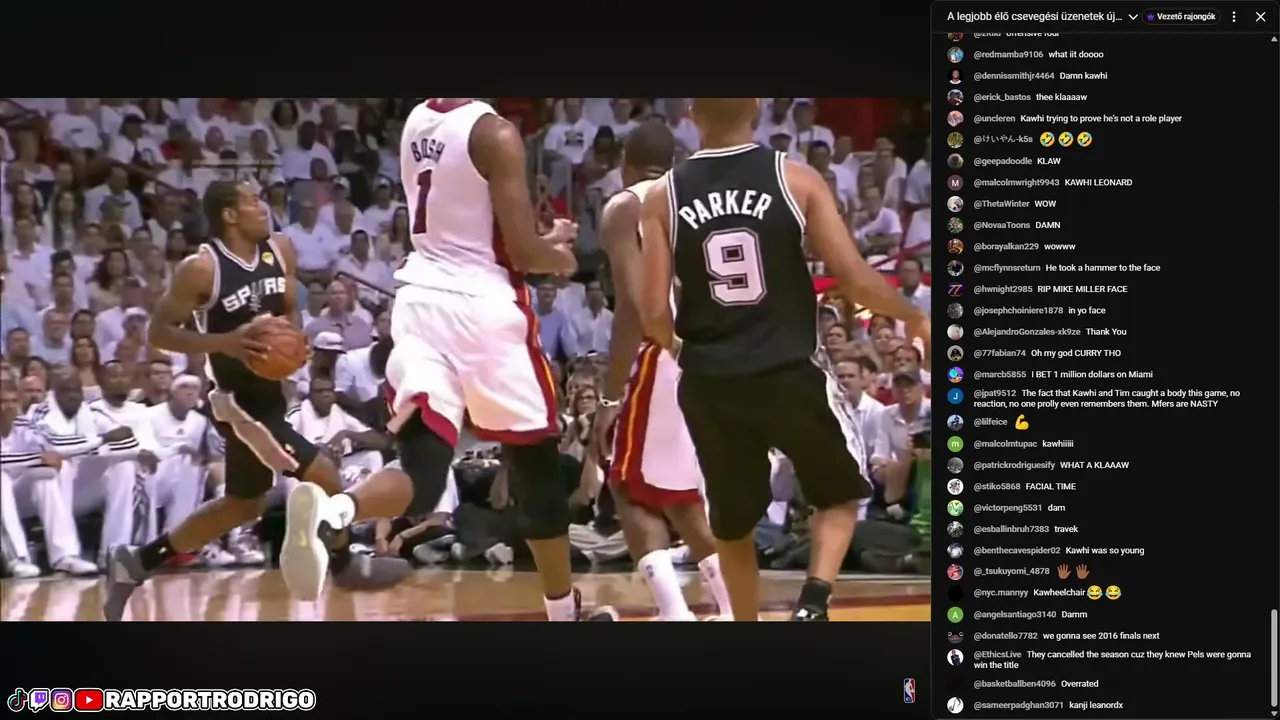Click the username @nyc.mannyy
The width and height of the screenshot is (1280, 720).
coord(1001,593)
